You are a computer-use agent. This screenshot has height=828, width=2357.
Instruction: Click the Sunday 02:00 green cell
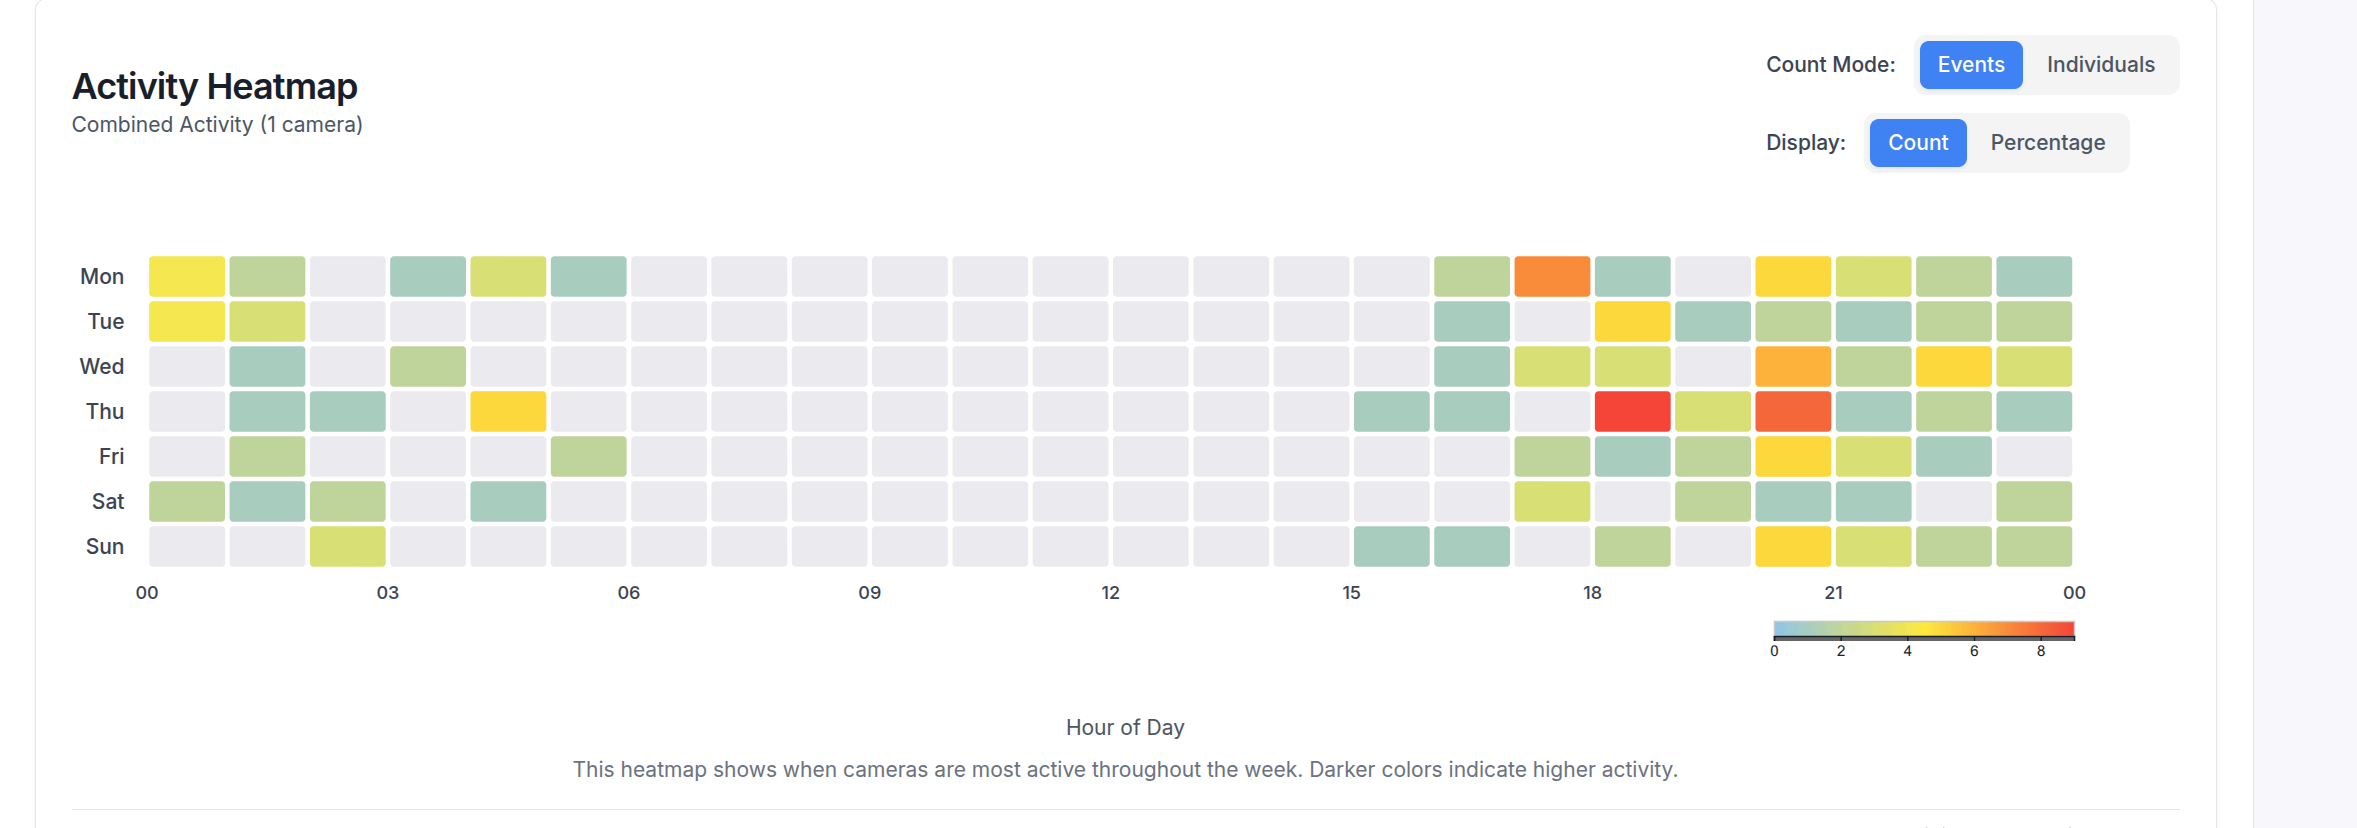tap(348, 546)
